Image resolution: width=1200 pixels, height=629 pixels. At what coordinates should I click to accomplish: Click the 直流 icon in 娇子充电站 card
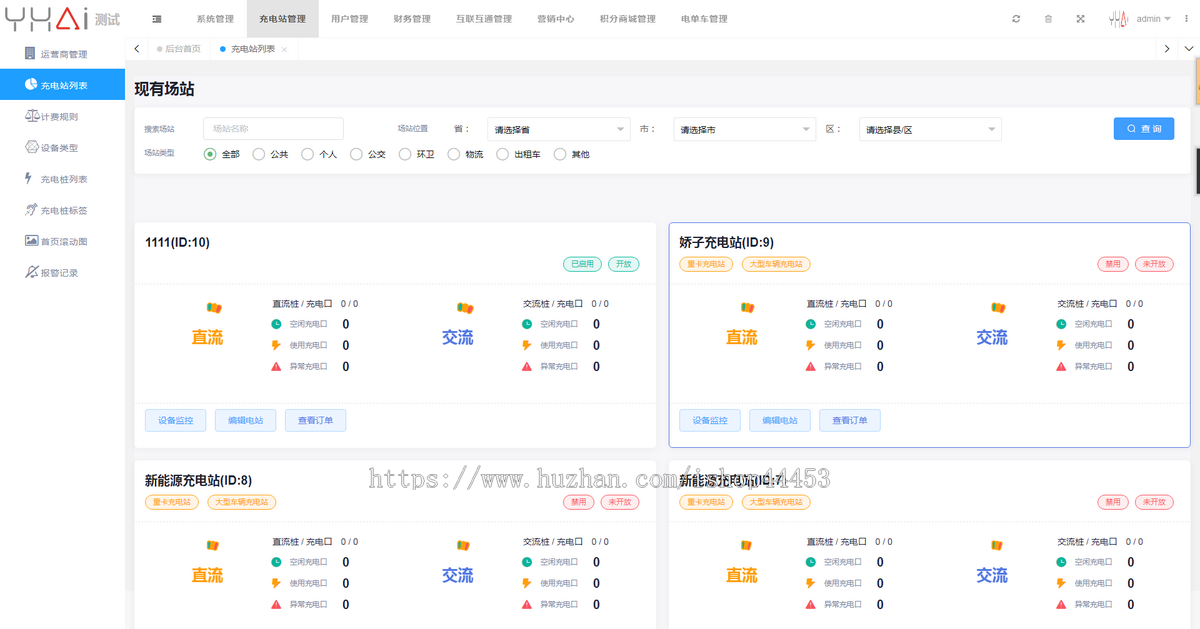click(x=747, y=308)
